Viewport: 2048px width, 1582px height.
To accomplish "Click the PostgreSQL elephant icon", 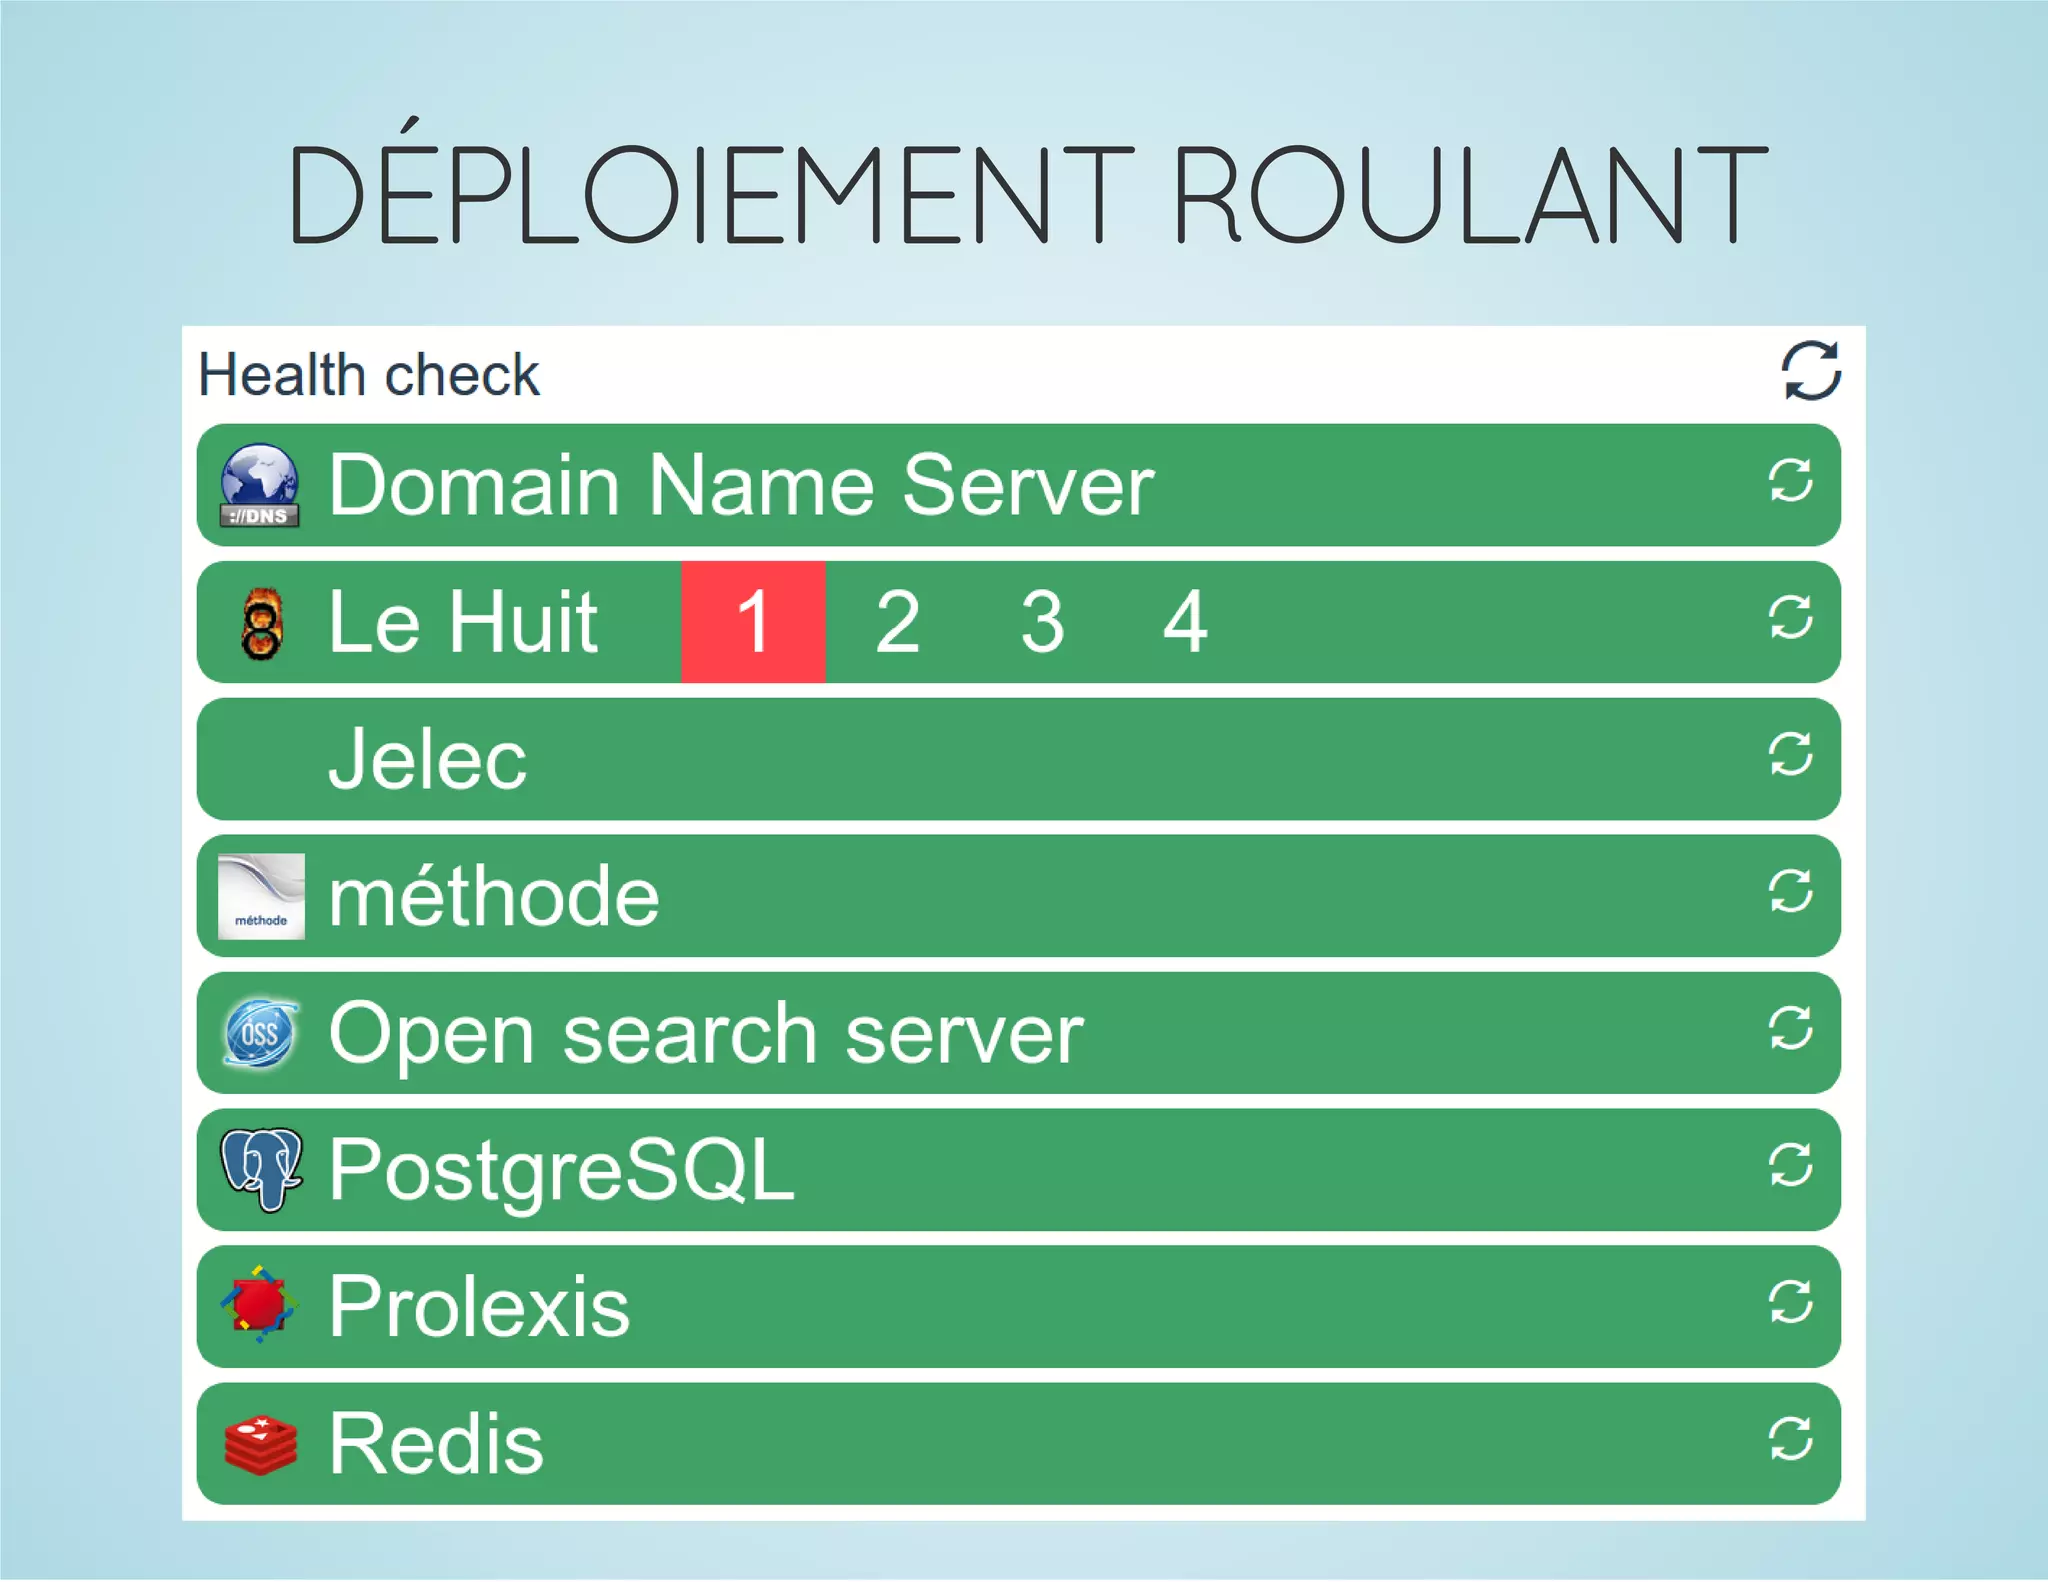I will (x=261, y=1170).
